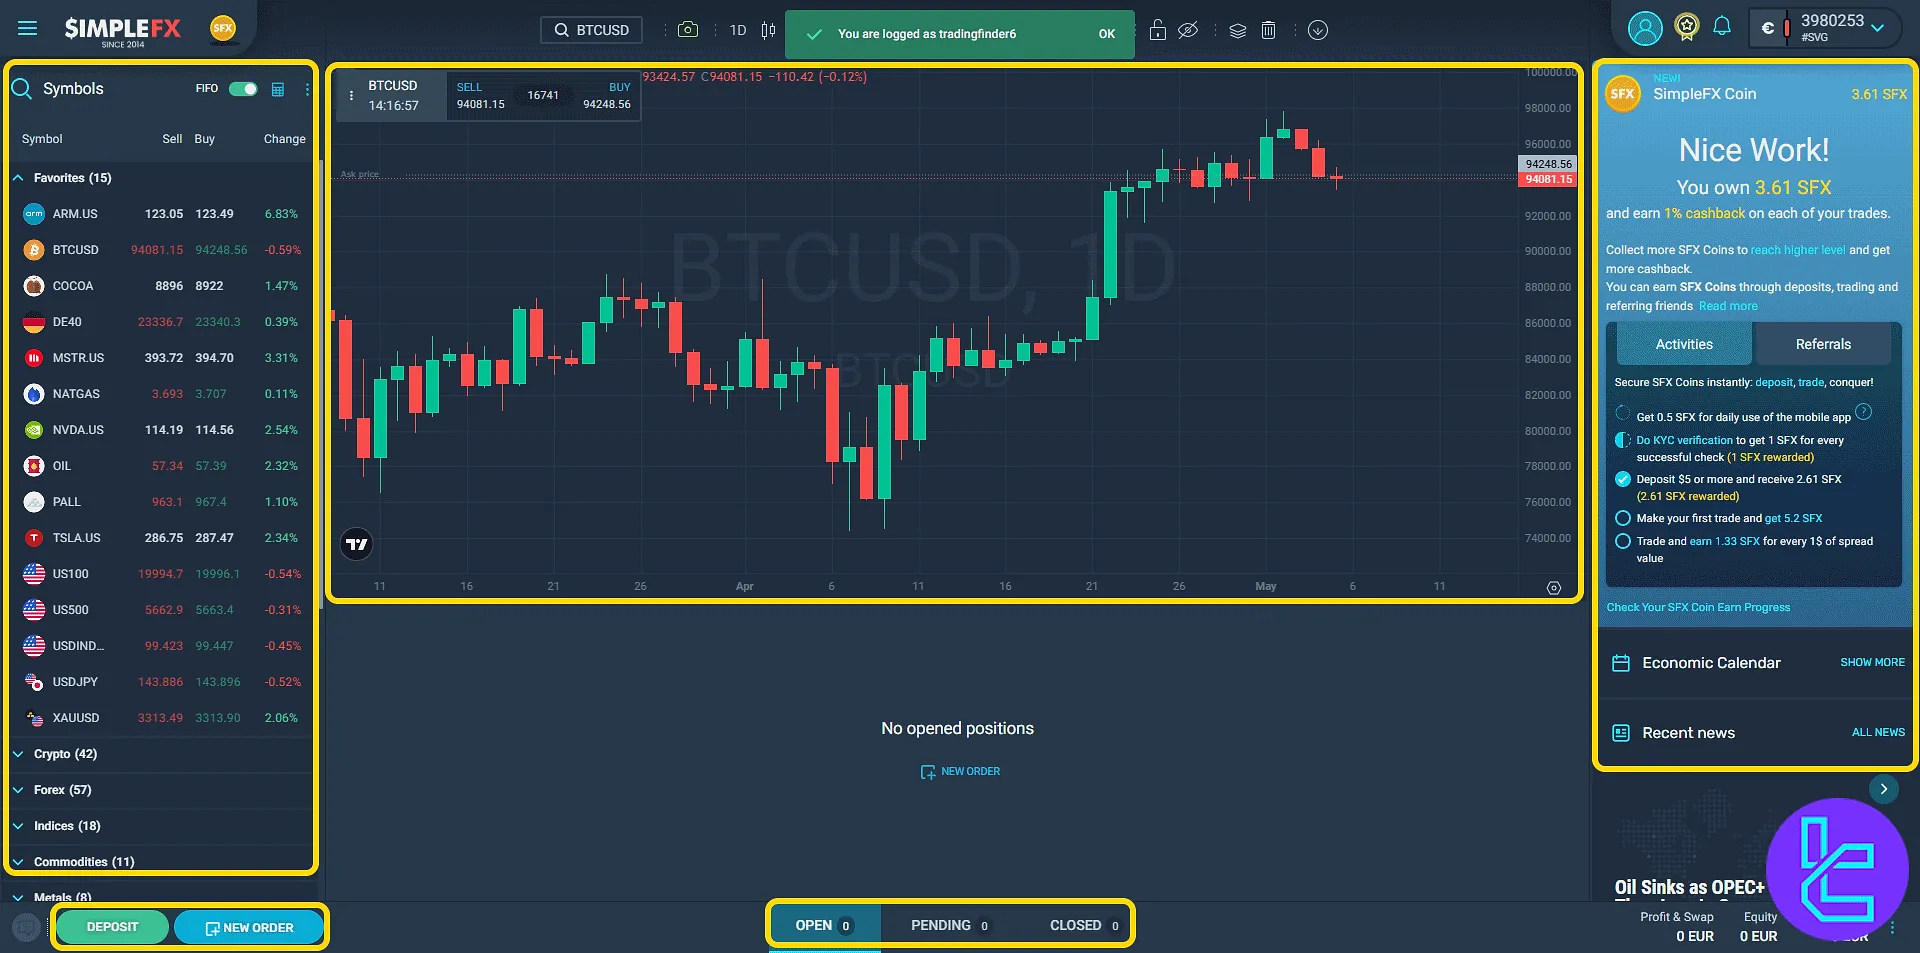Open Check Your SFX Coin Earn Progress
1920x953 pixels.
1698,607
